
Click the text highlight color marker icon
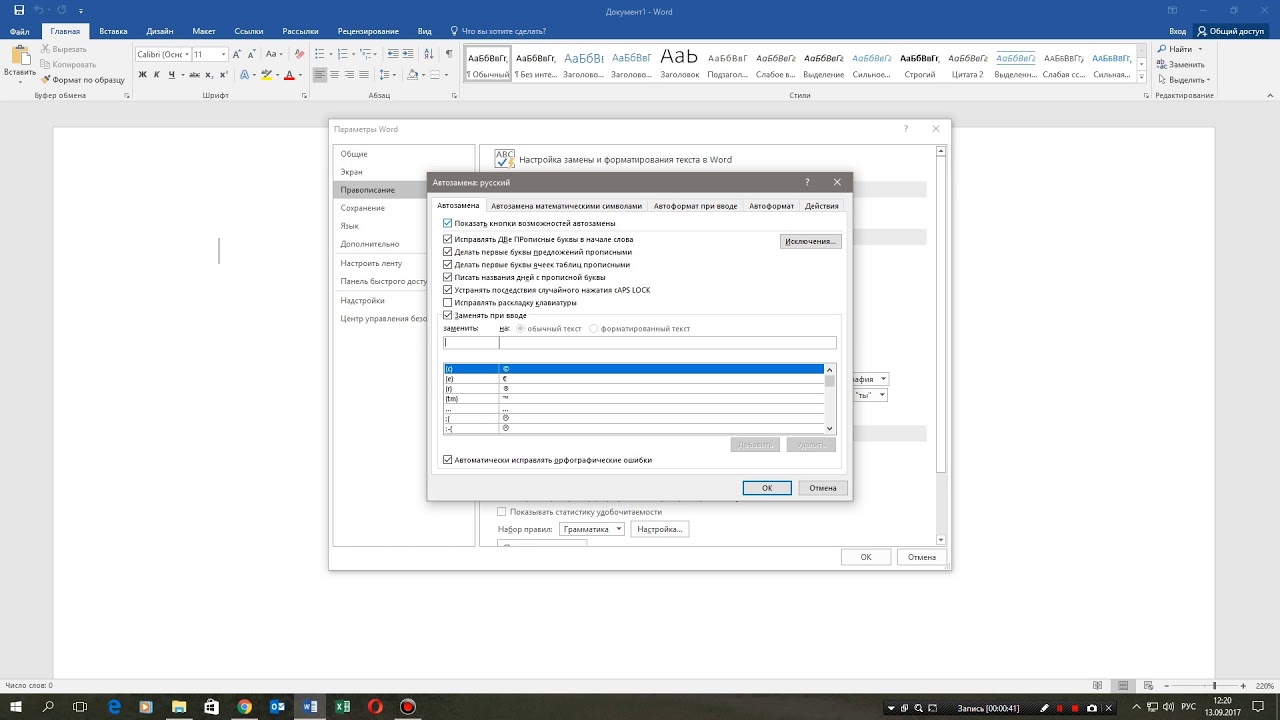tap(265, 75)
